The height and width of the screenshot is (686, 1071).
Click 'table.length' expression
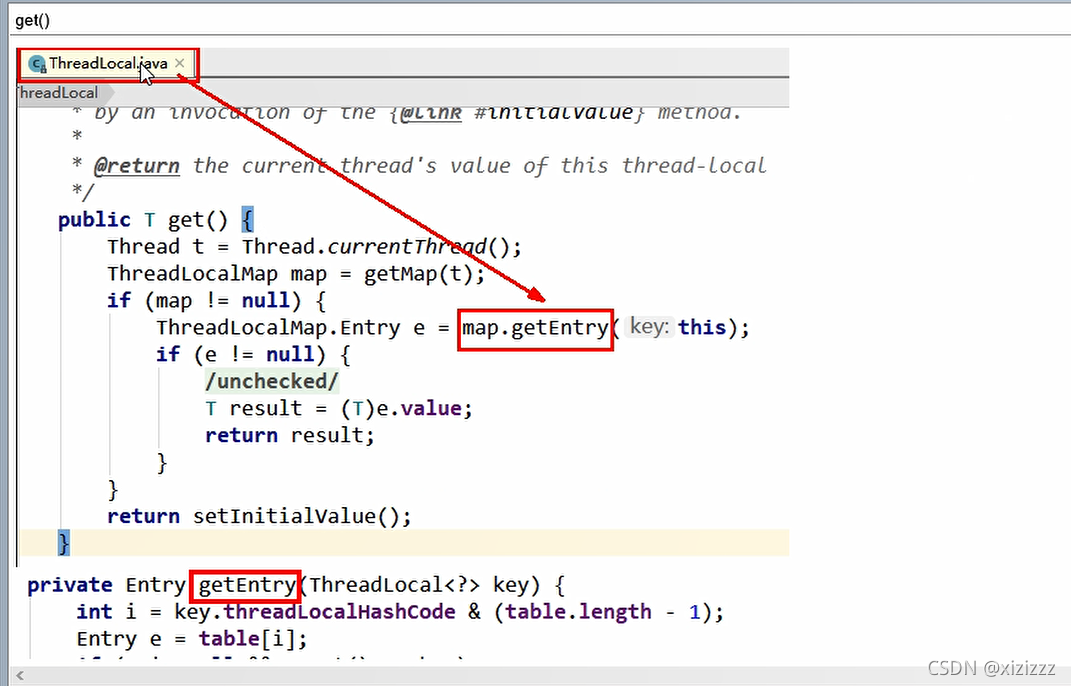(x=578, y=612)
